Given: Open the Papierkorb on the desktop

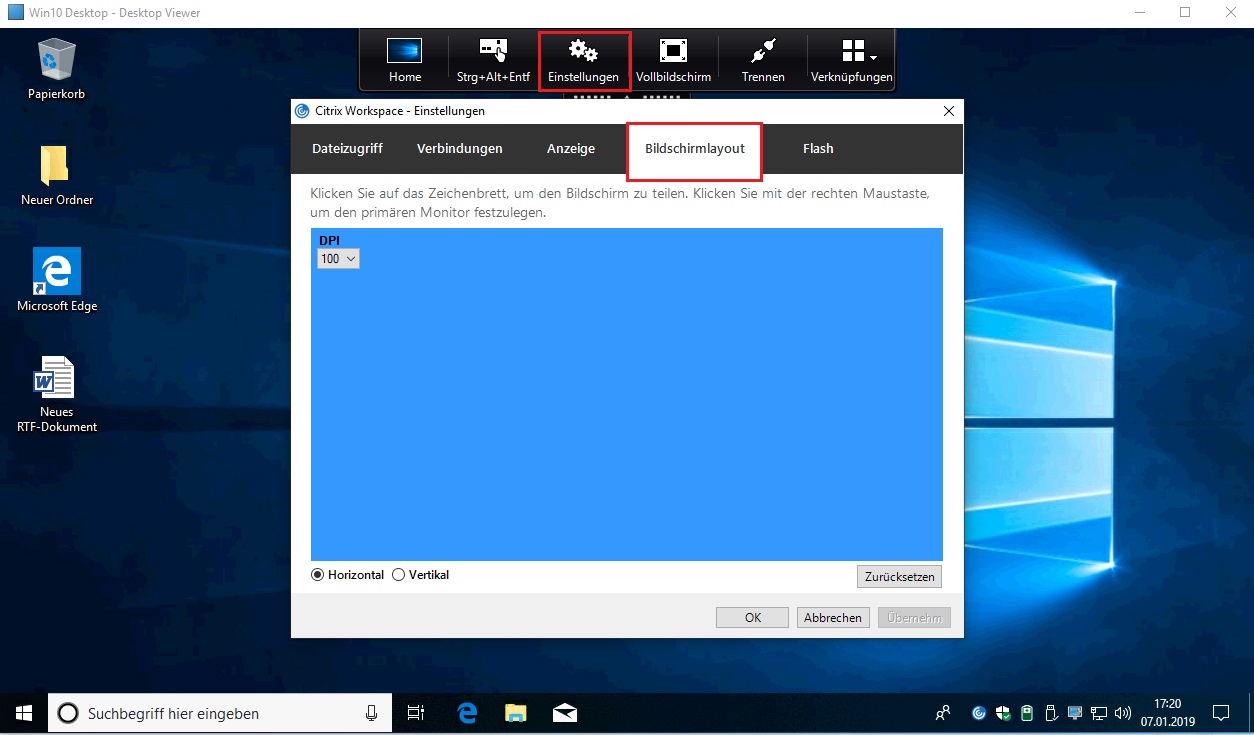Looking at the screenshot, I should tap(57, 58).
